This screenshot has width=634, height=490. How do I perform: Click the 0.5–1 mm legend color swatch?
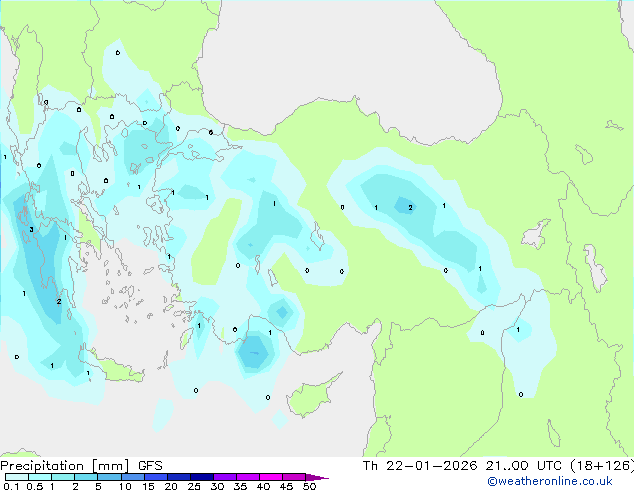[x=40, y=477]
